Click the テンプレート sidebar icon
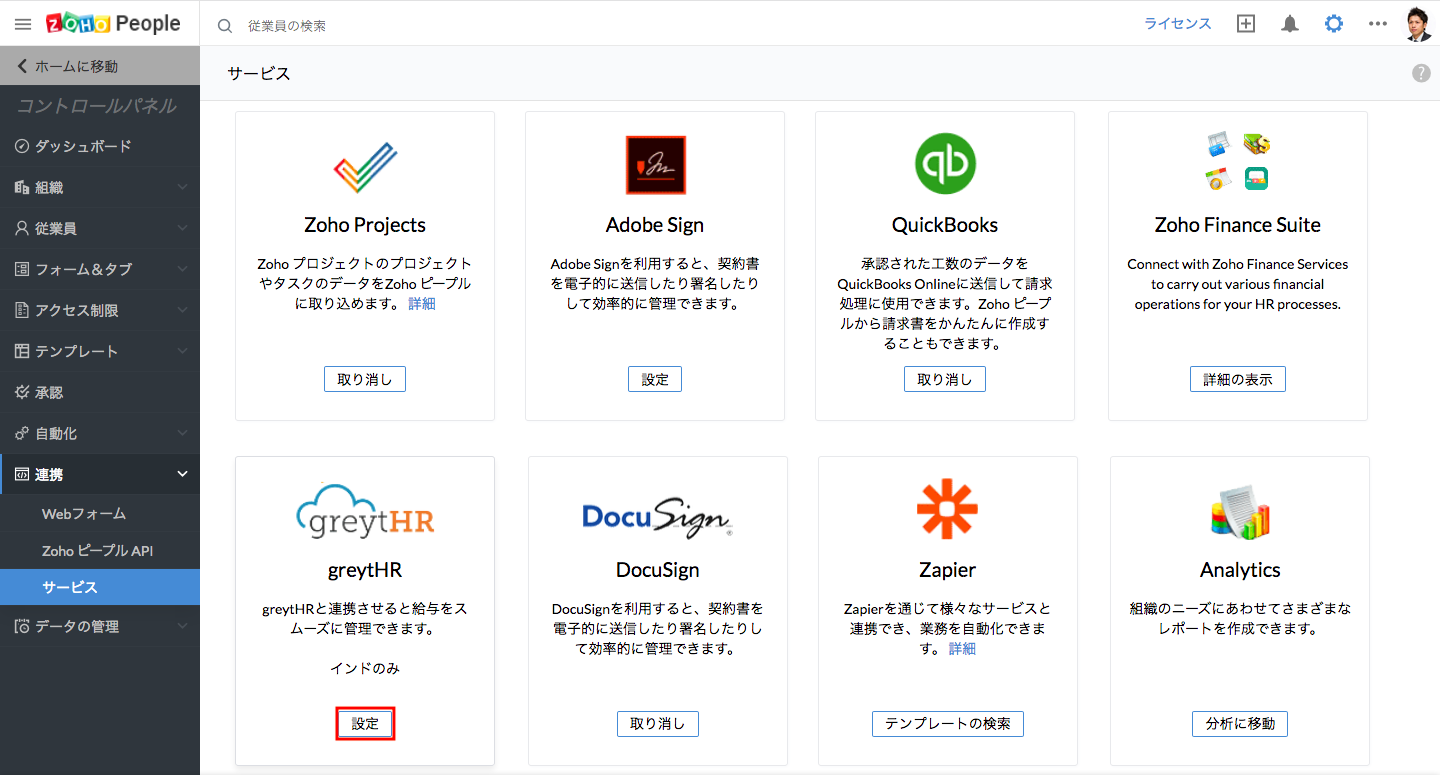The height and width of the screenshot is (775, 1440). (22, 351)
